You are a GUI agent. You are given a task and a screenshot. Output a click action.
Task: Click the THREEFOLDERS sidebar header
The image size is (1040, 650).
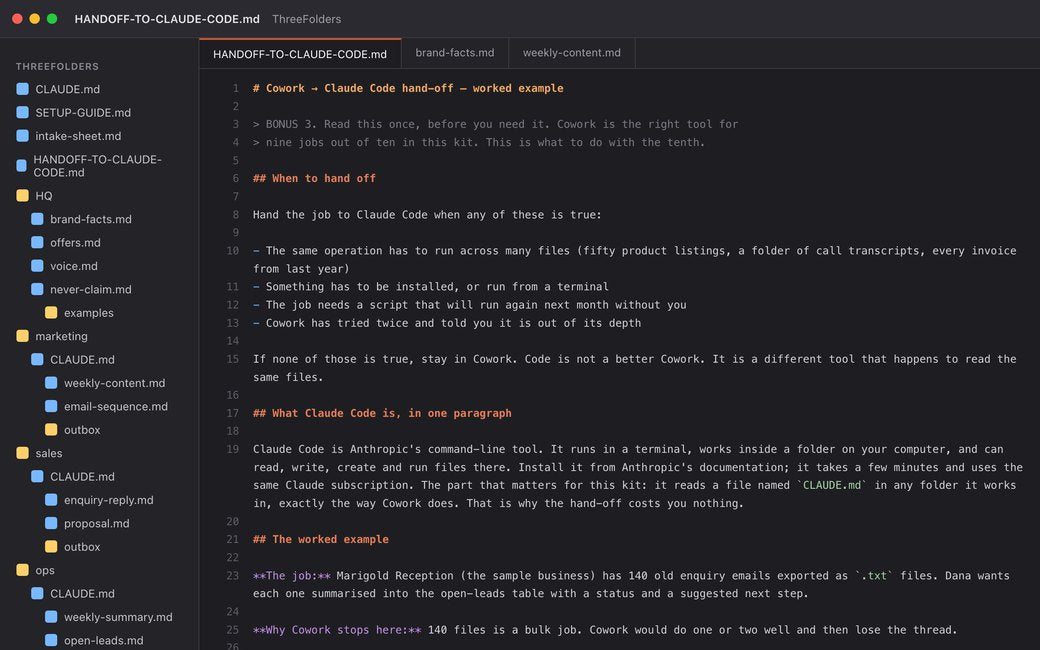(57, 66)
